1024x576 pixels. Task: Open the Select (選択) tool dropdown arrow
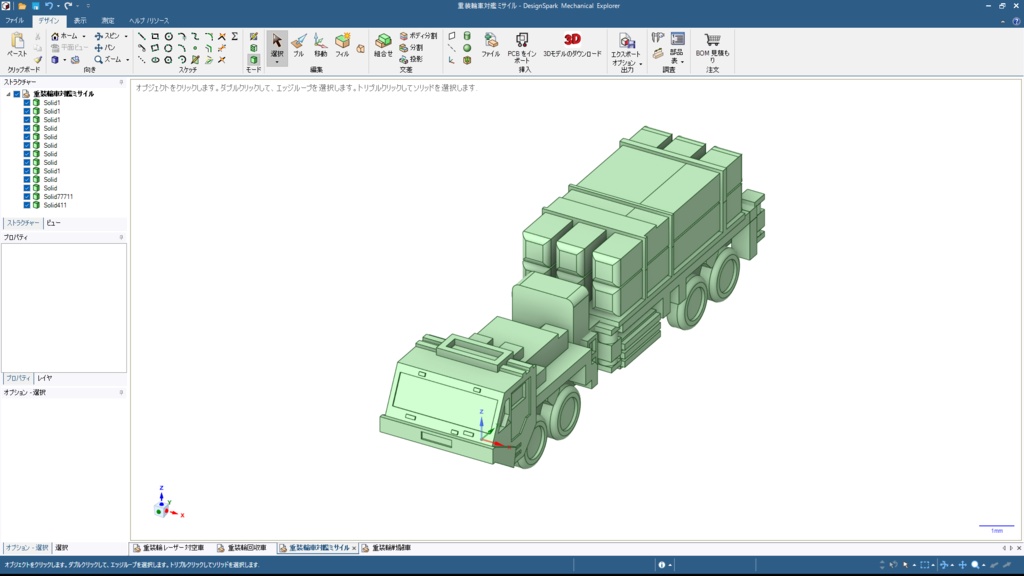coord(277,62)
